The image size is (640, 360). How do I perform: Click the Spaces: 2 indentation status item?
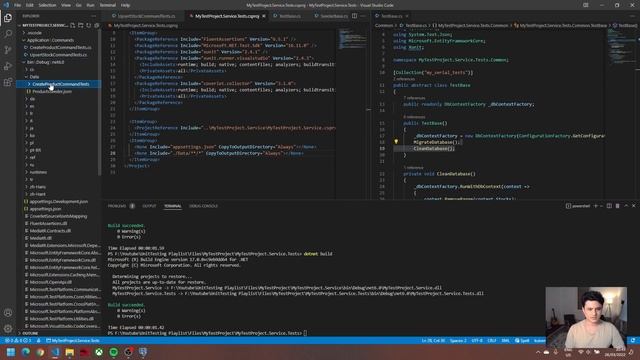(458, 340)
